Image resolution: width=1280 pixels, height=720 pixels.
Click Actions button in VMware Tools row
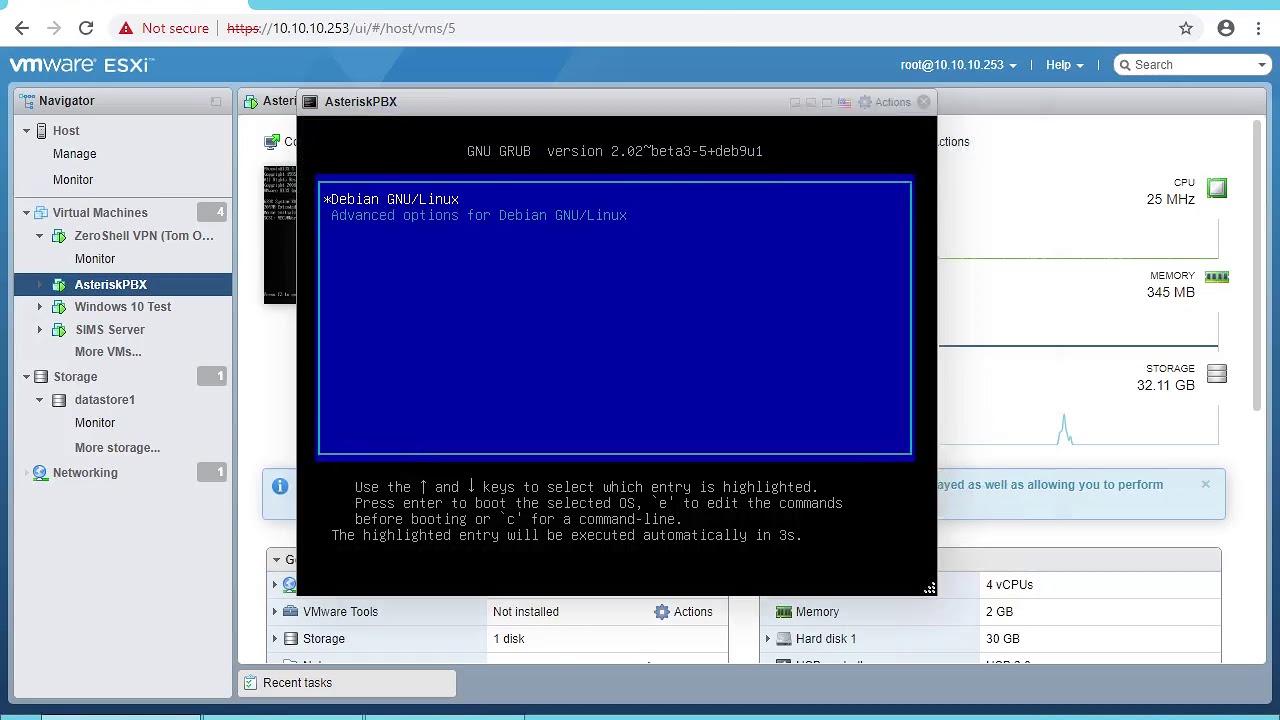click(x=684, y=612)
